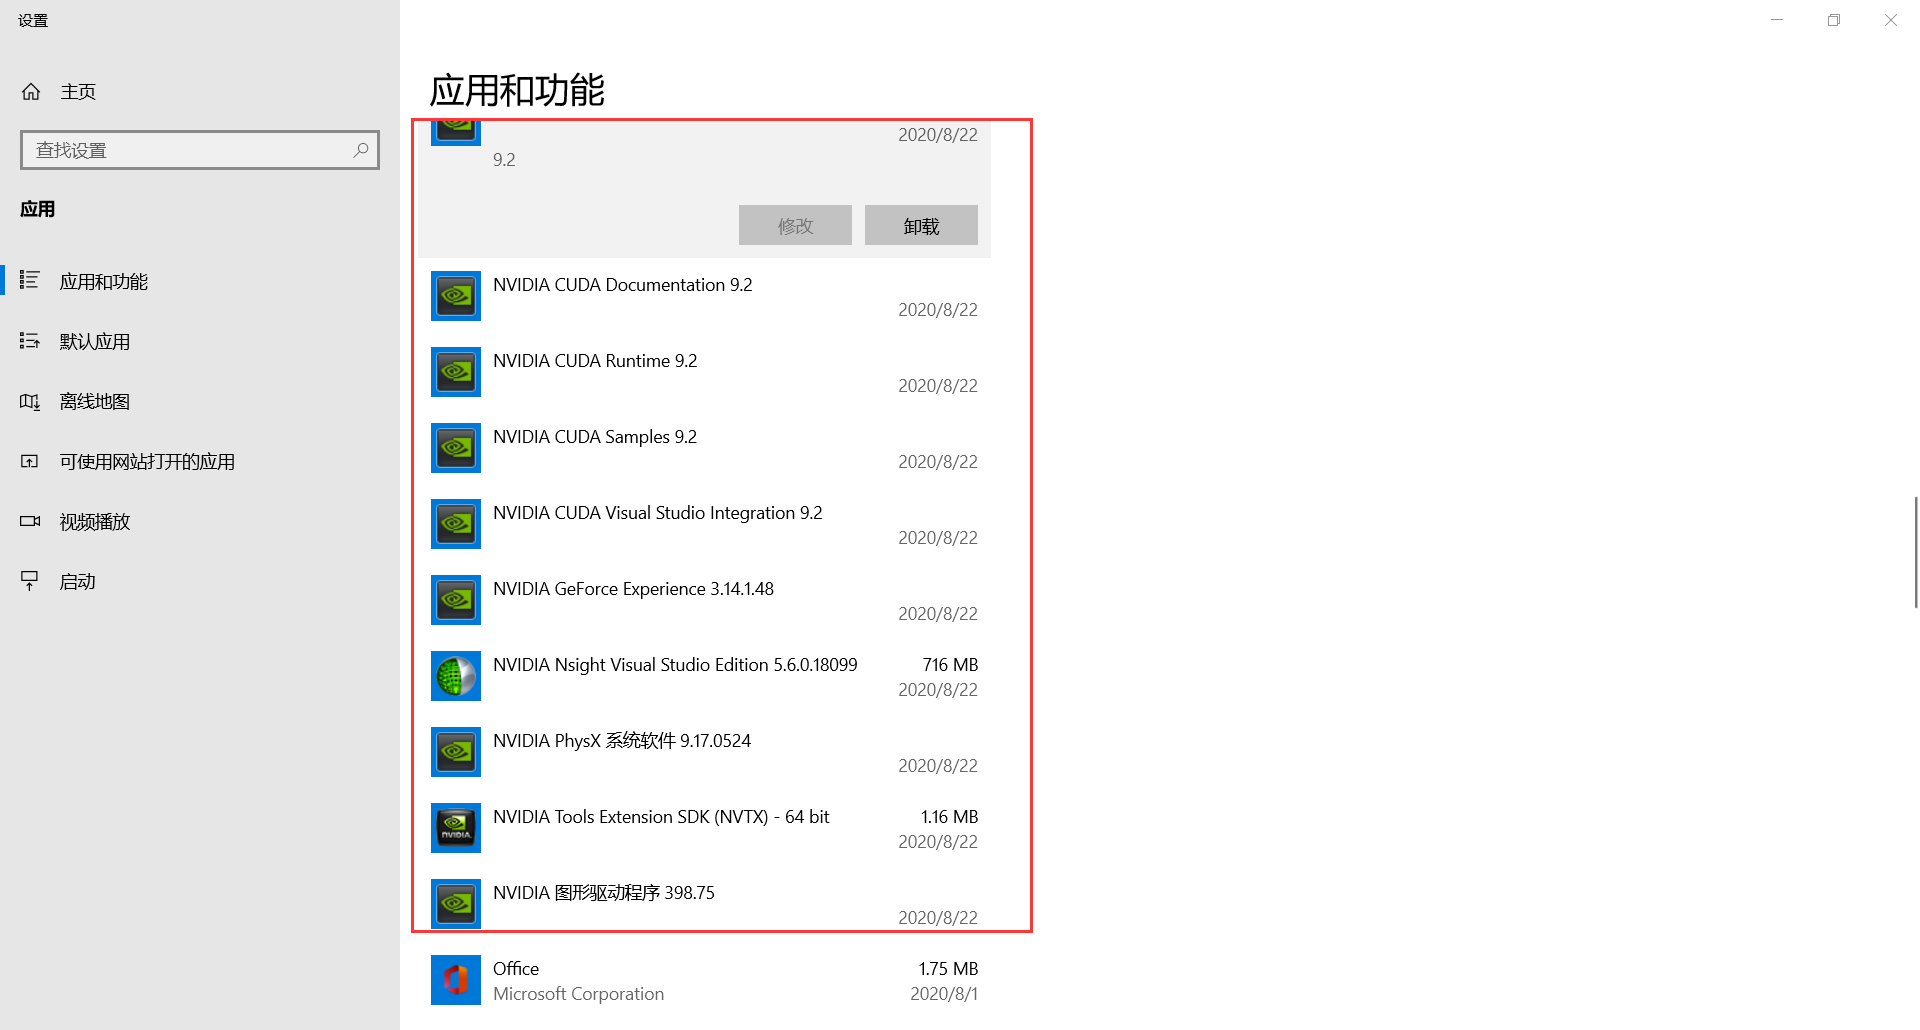This screenshot has height=1030, width=1920.
Task: Click the 716 MB size value
Action: point(950,664)
